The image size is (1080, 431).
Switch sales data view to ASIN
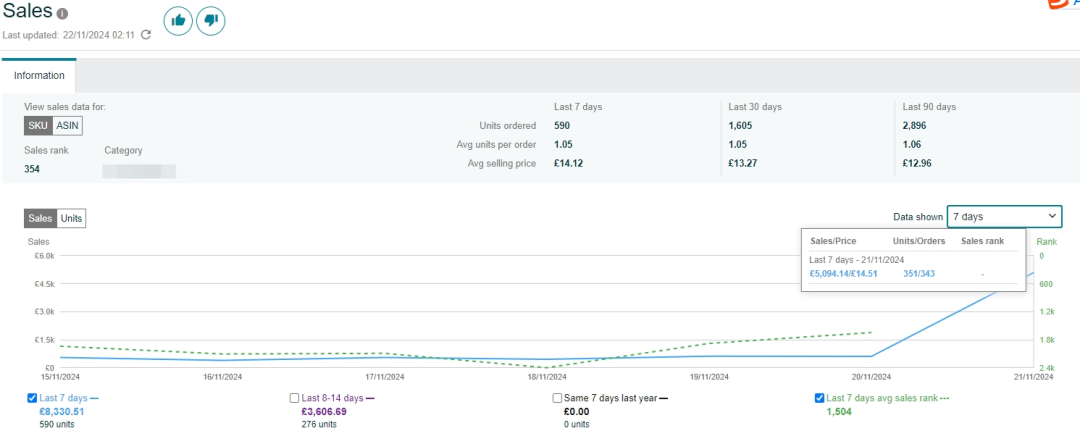[x=68, y=125]
